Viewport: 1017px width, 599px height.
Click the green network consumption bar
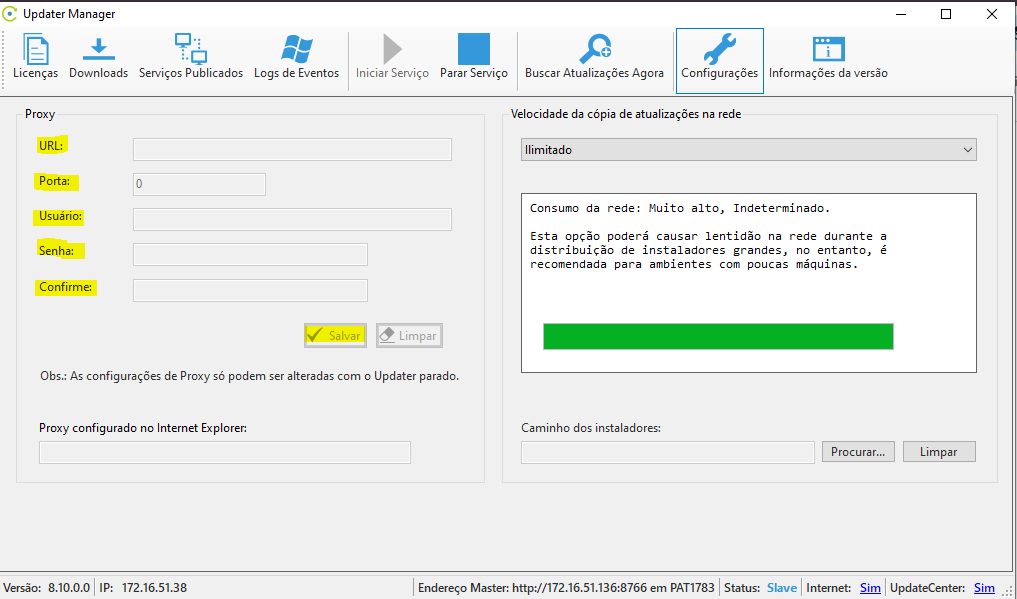[x=717, y=336]
